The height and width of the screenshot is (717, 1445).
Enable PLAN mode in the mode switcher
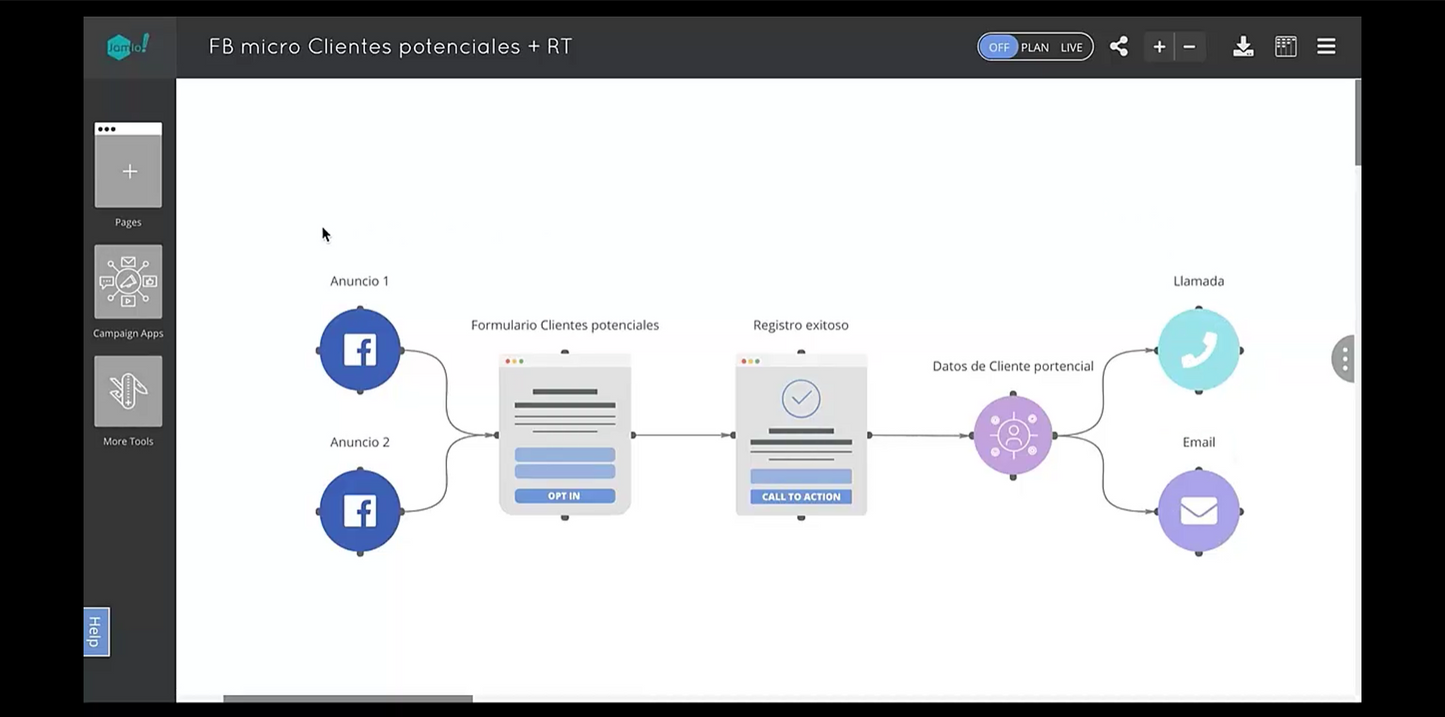[1035, 46]
